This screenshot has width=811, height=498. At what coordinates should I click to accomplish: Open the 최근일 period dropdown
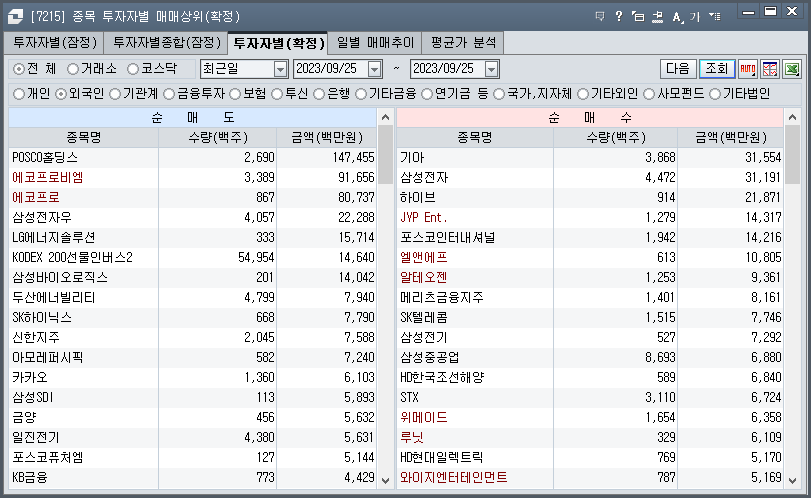click(x=280, y=69)
